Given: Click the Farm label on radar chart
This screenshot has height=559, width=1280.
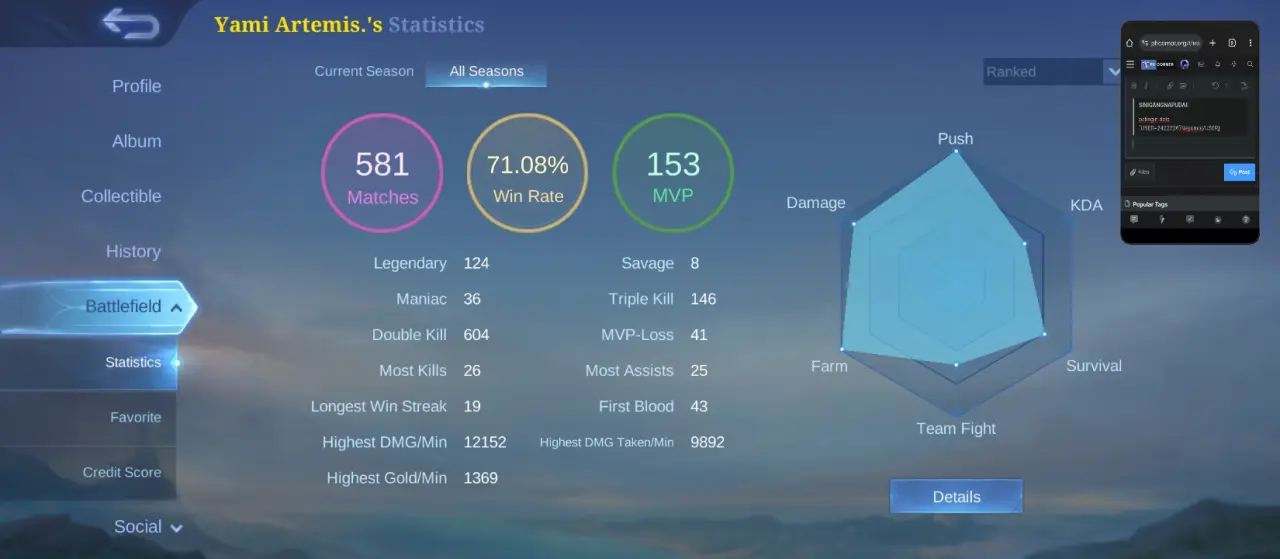Looking at the screenshot, I should (829, 366).
